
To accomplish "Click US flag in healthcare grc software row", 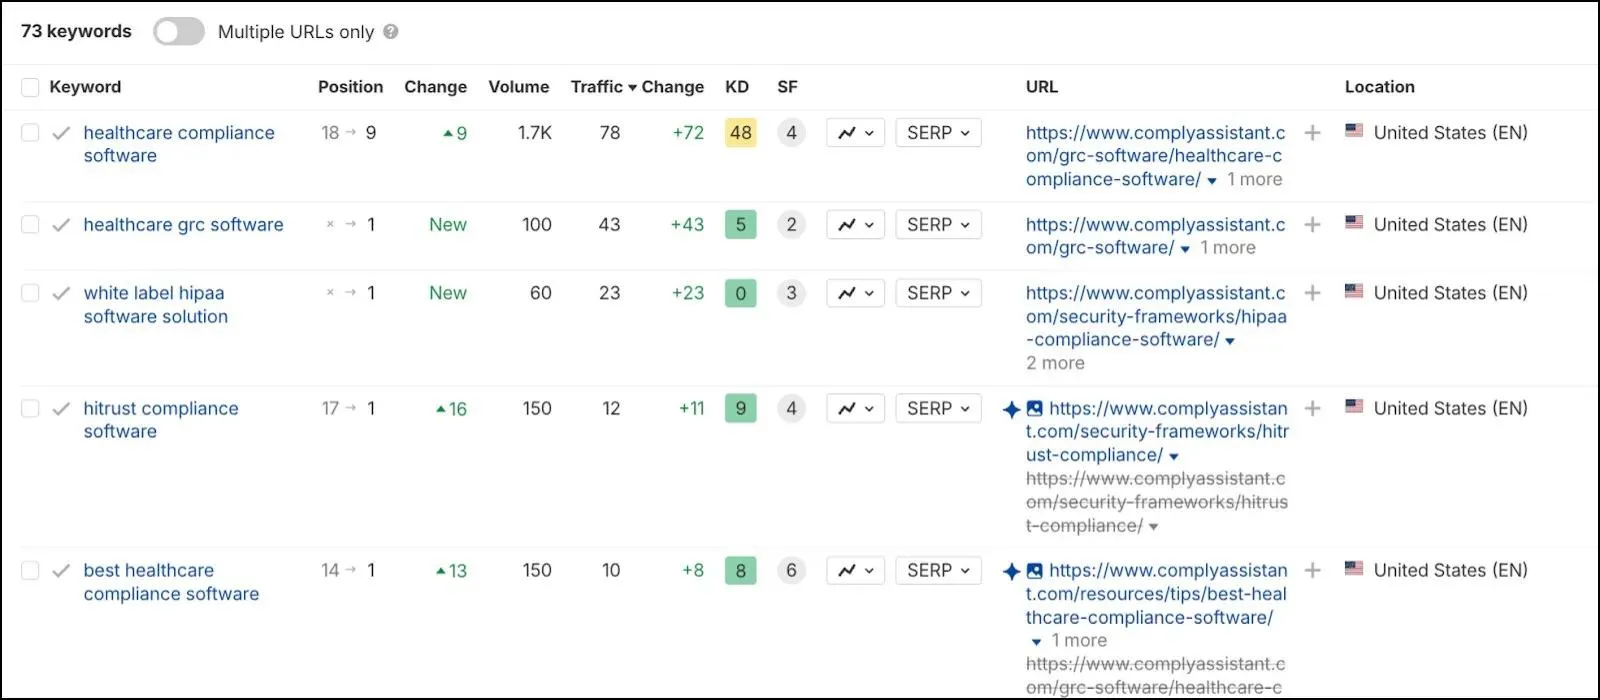I will coord(1354,222).
